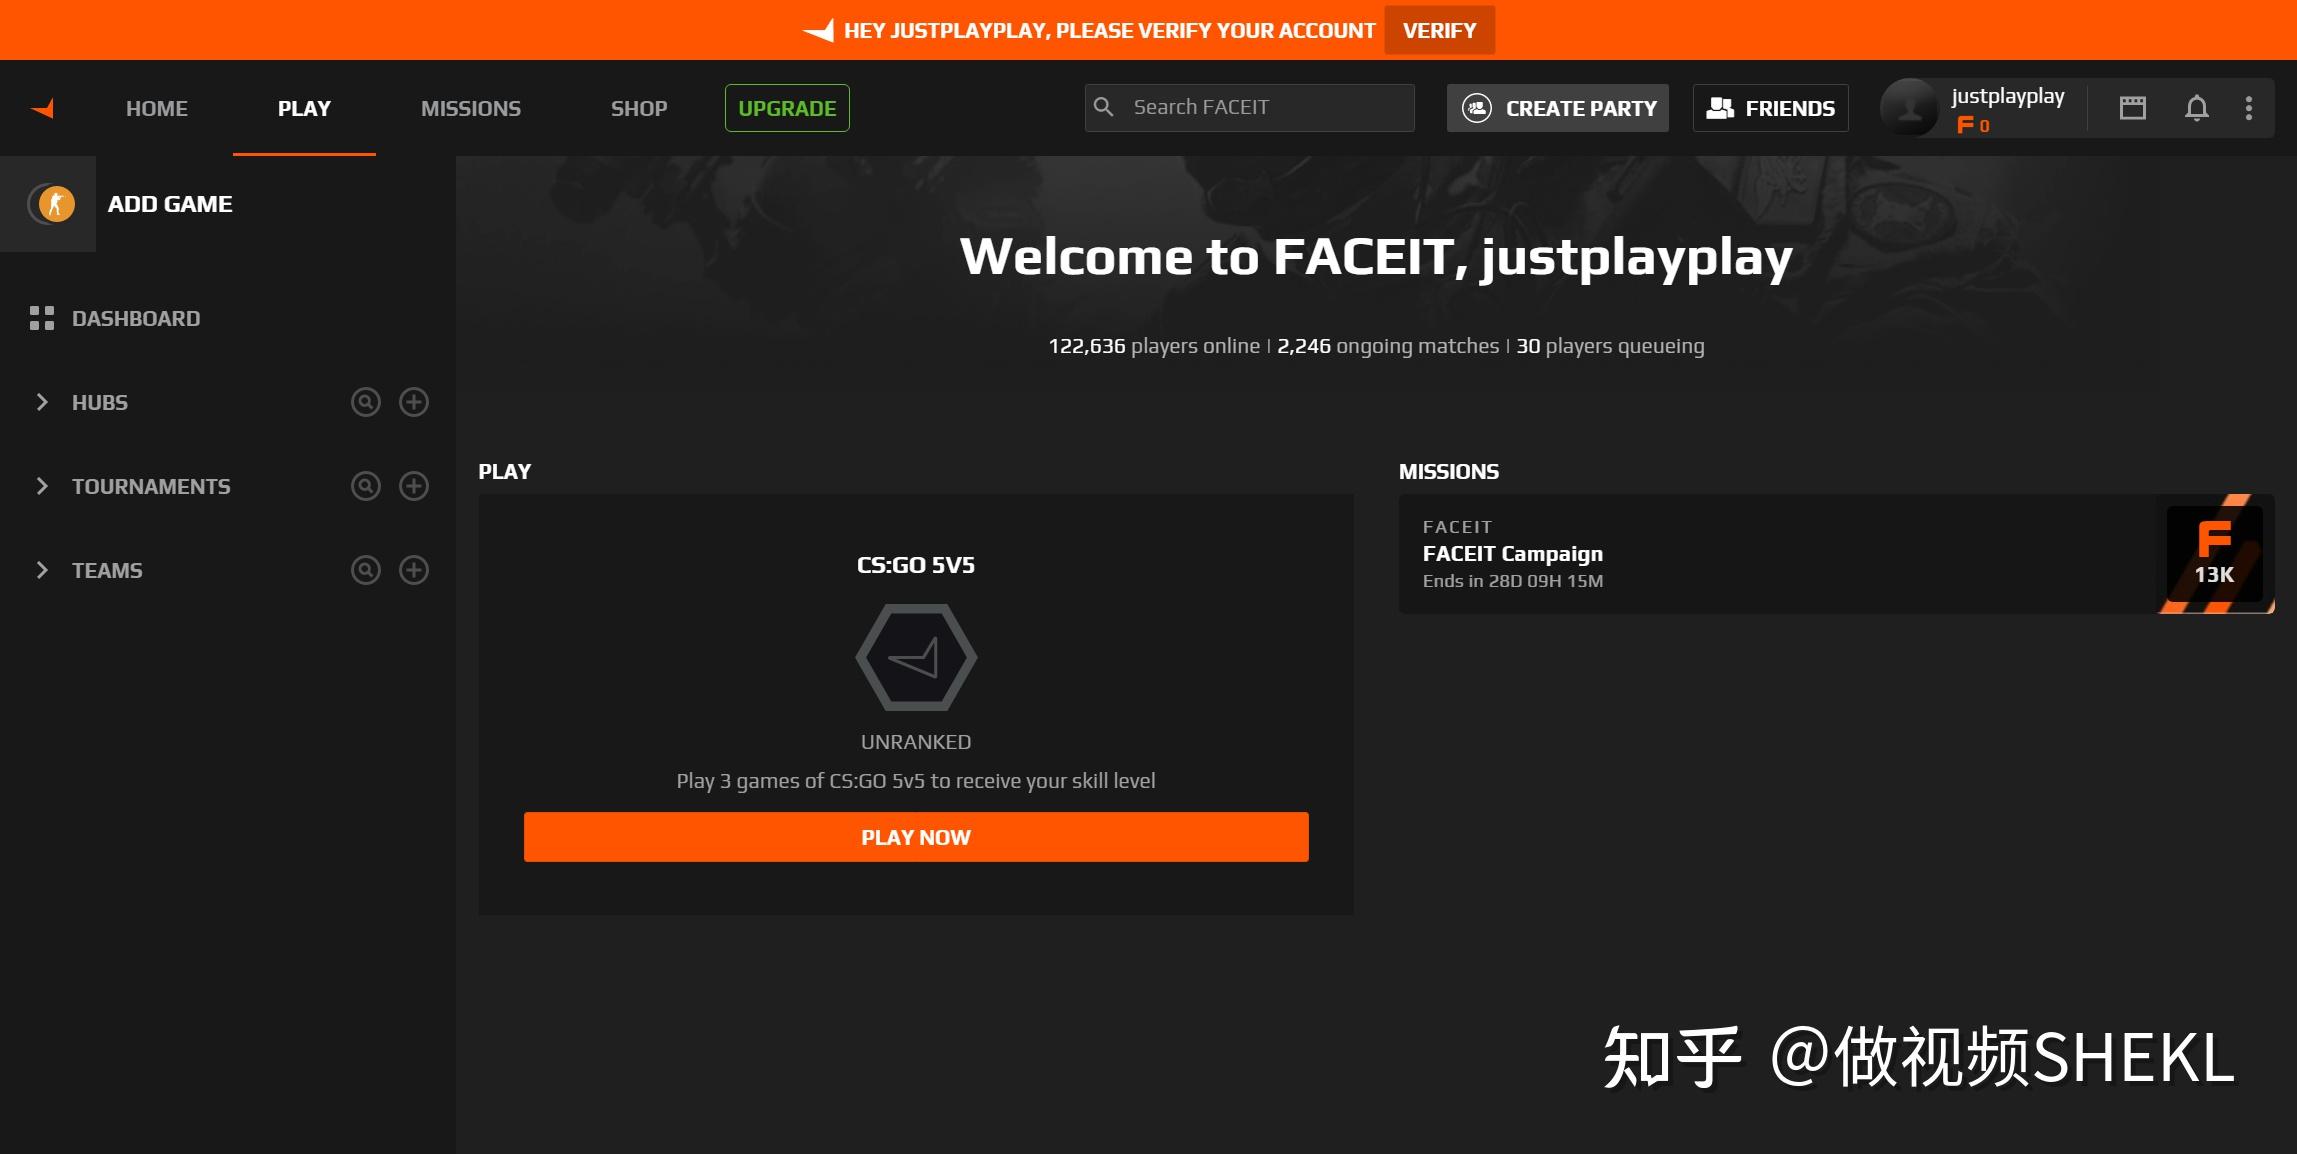Click the justplayplay profile avatar
2297x1154 pixels.
pos(1910,107)
